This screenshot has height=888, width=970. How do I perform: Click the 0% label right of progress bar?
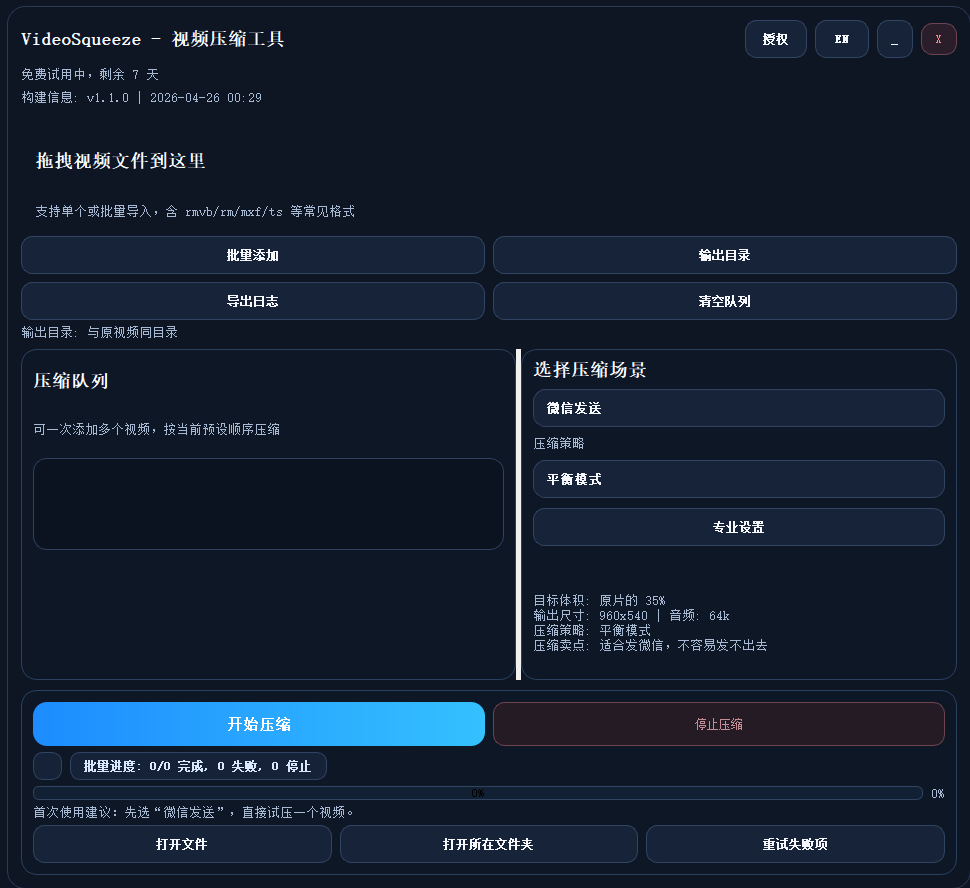point(938,793)
